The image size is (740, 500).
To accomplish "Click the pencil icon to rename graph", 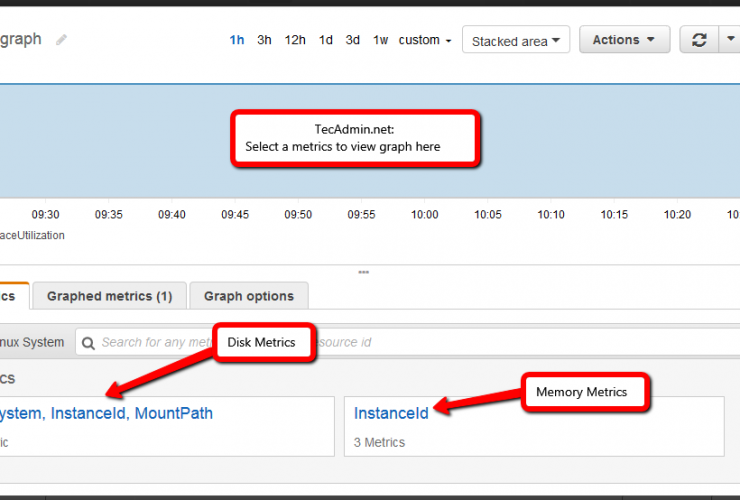I will [62, 40].
